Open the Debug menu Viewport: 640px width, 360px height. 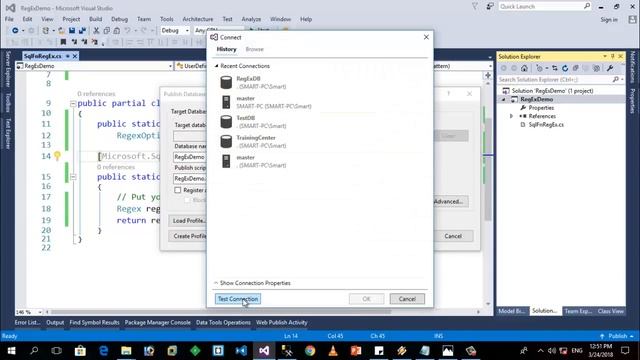click(119, 19)
